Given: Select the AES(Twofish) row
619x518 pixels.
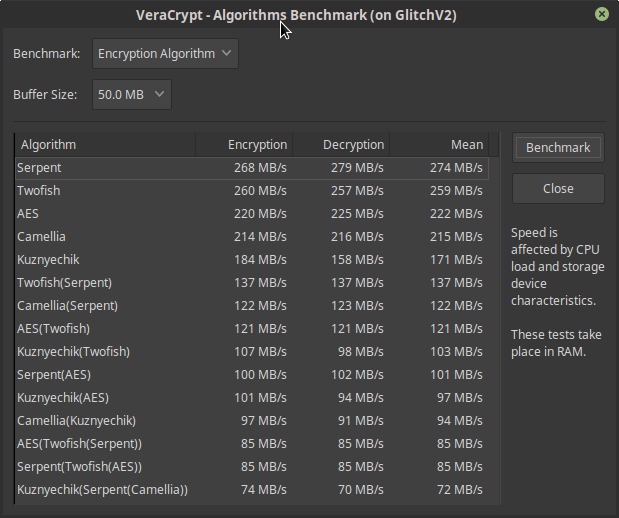Looking at the screenshot, I should [x=252, y=328].
